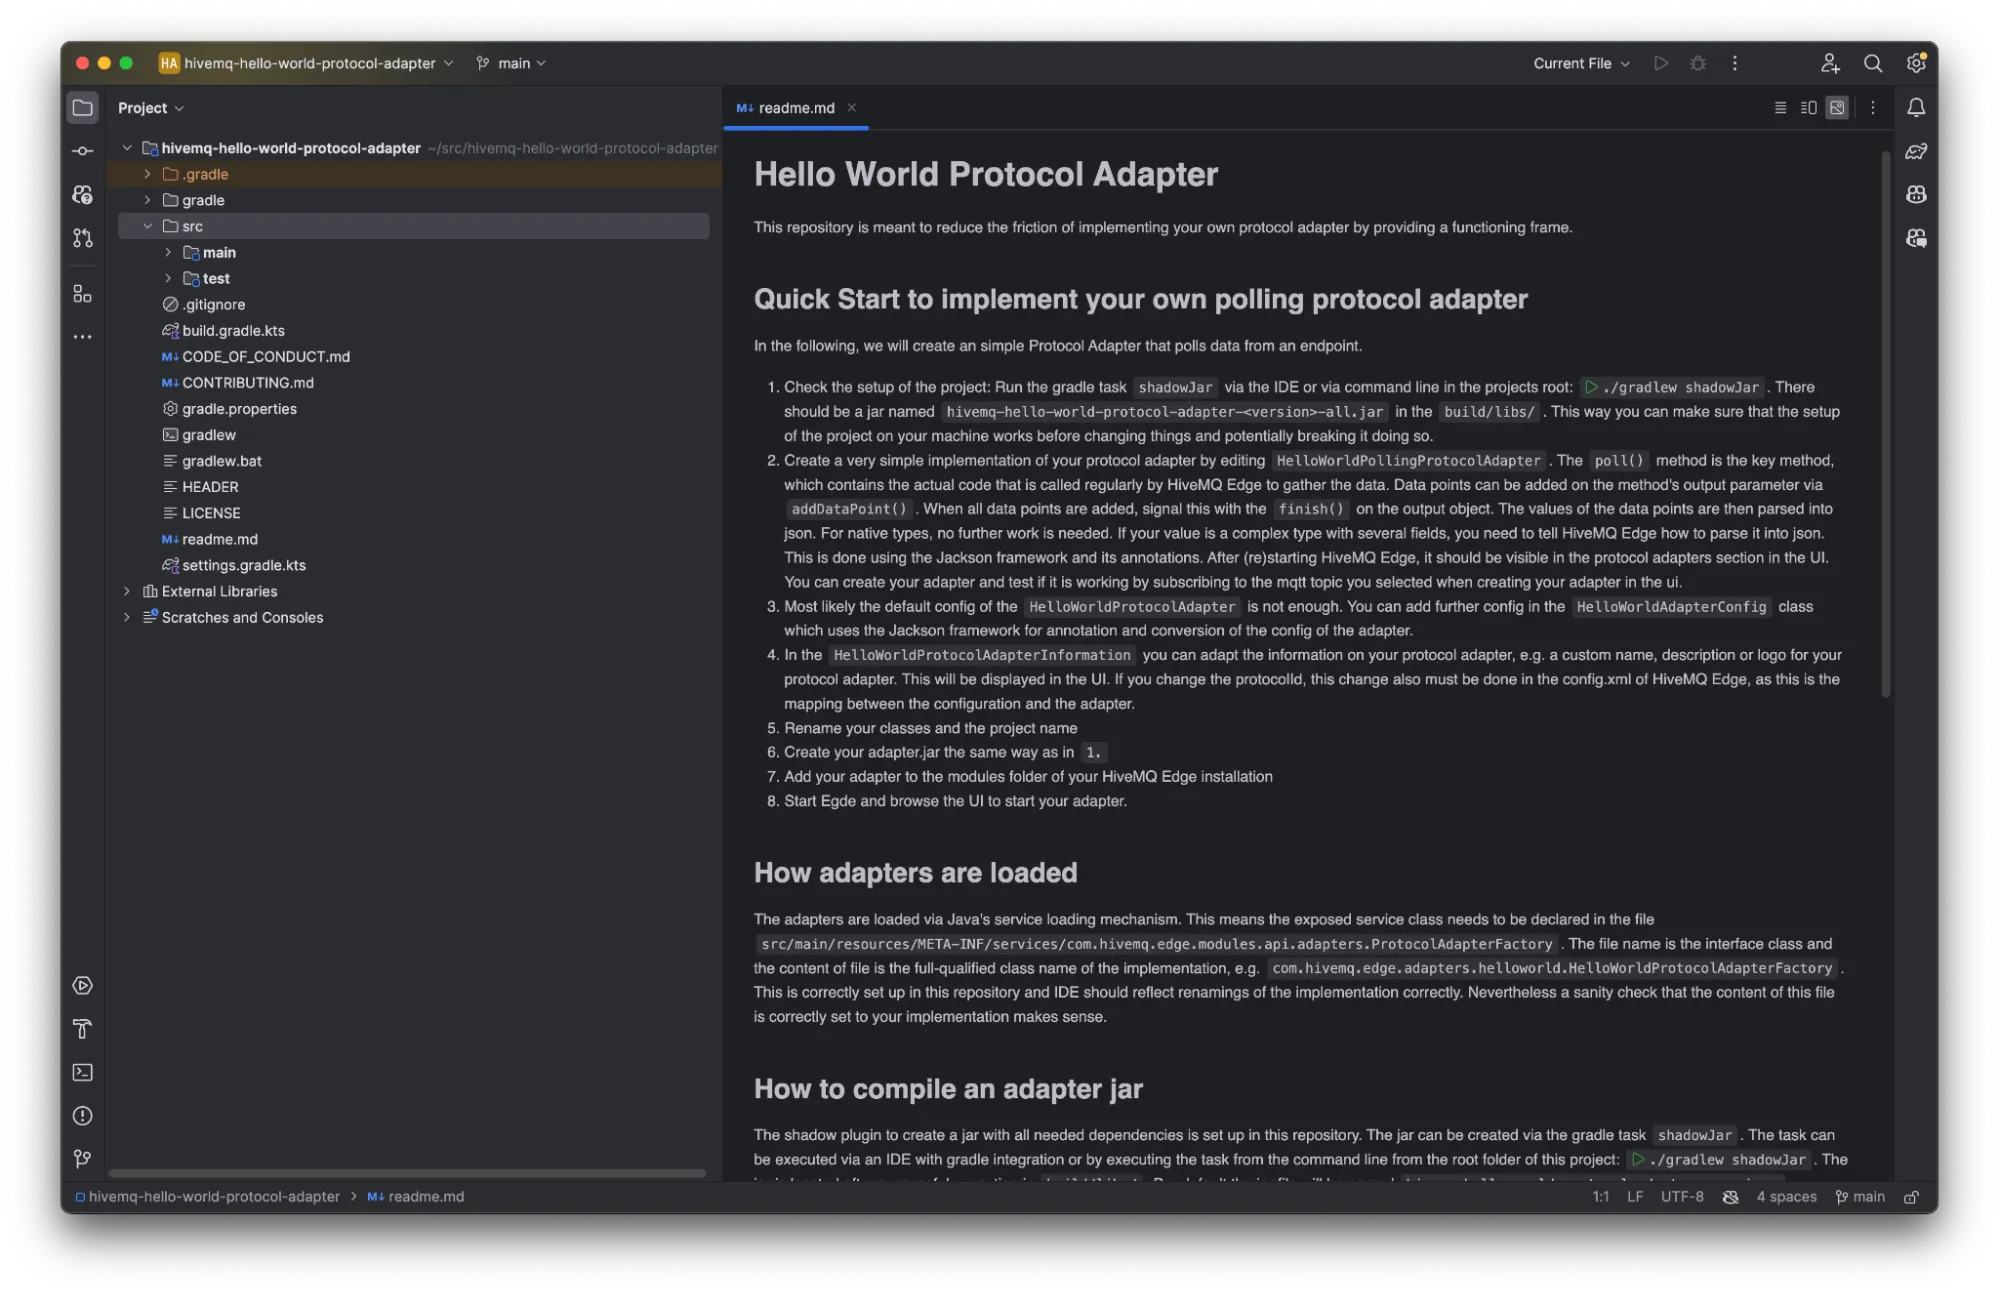Viewport: 1999px width, 1295px height.
Task: Click the 4 spaces indent widget
Action: coord(1787,1197)
